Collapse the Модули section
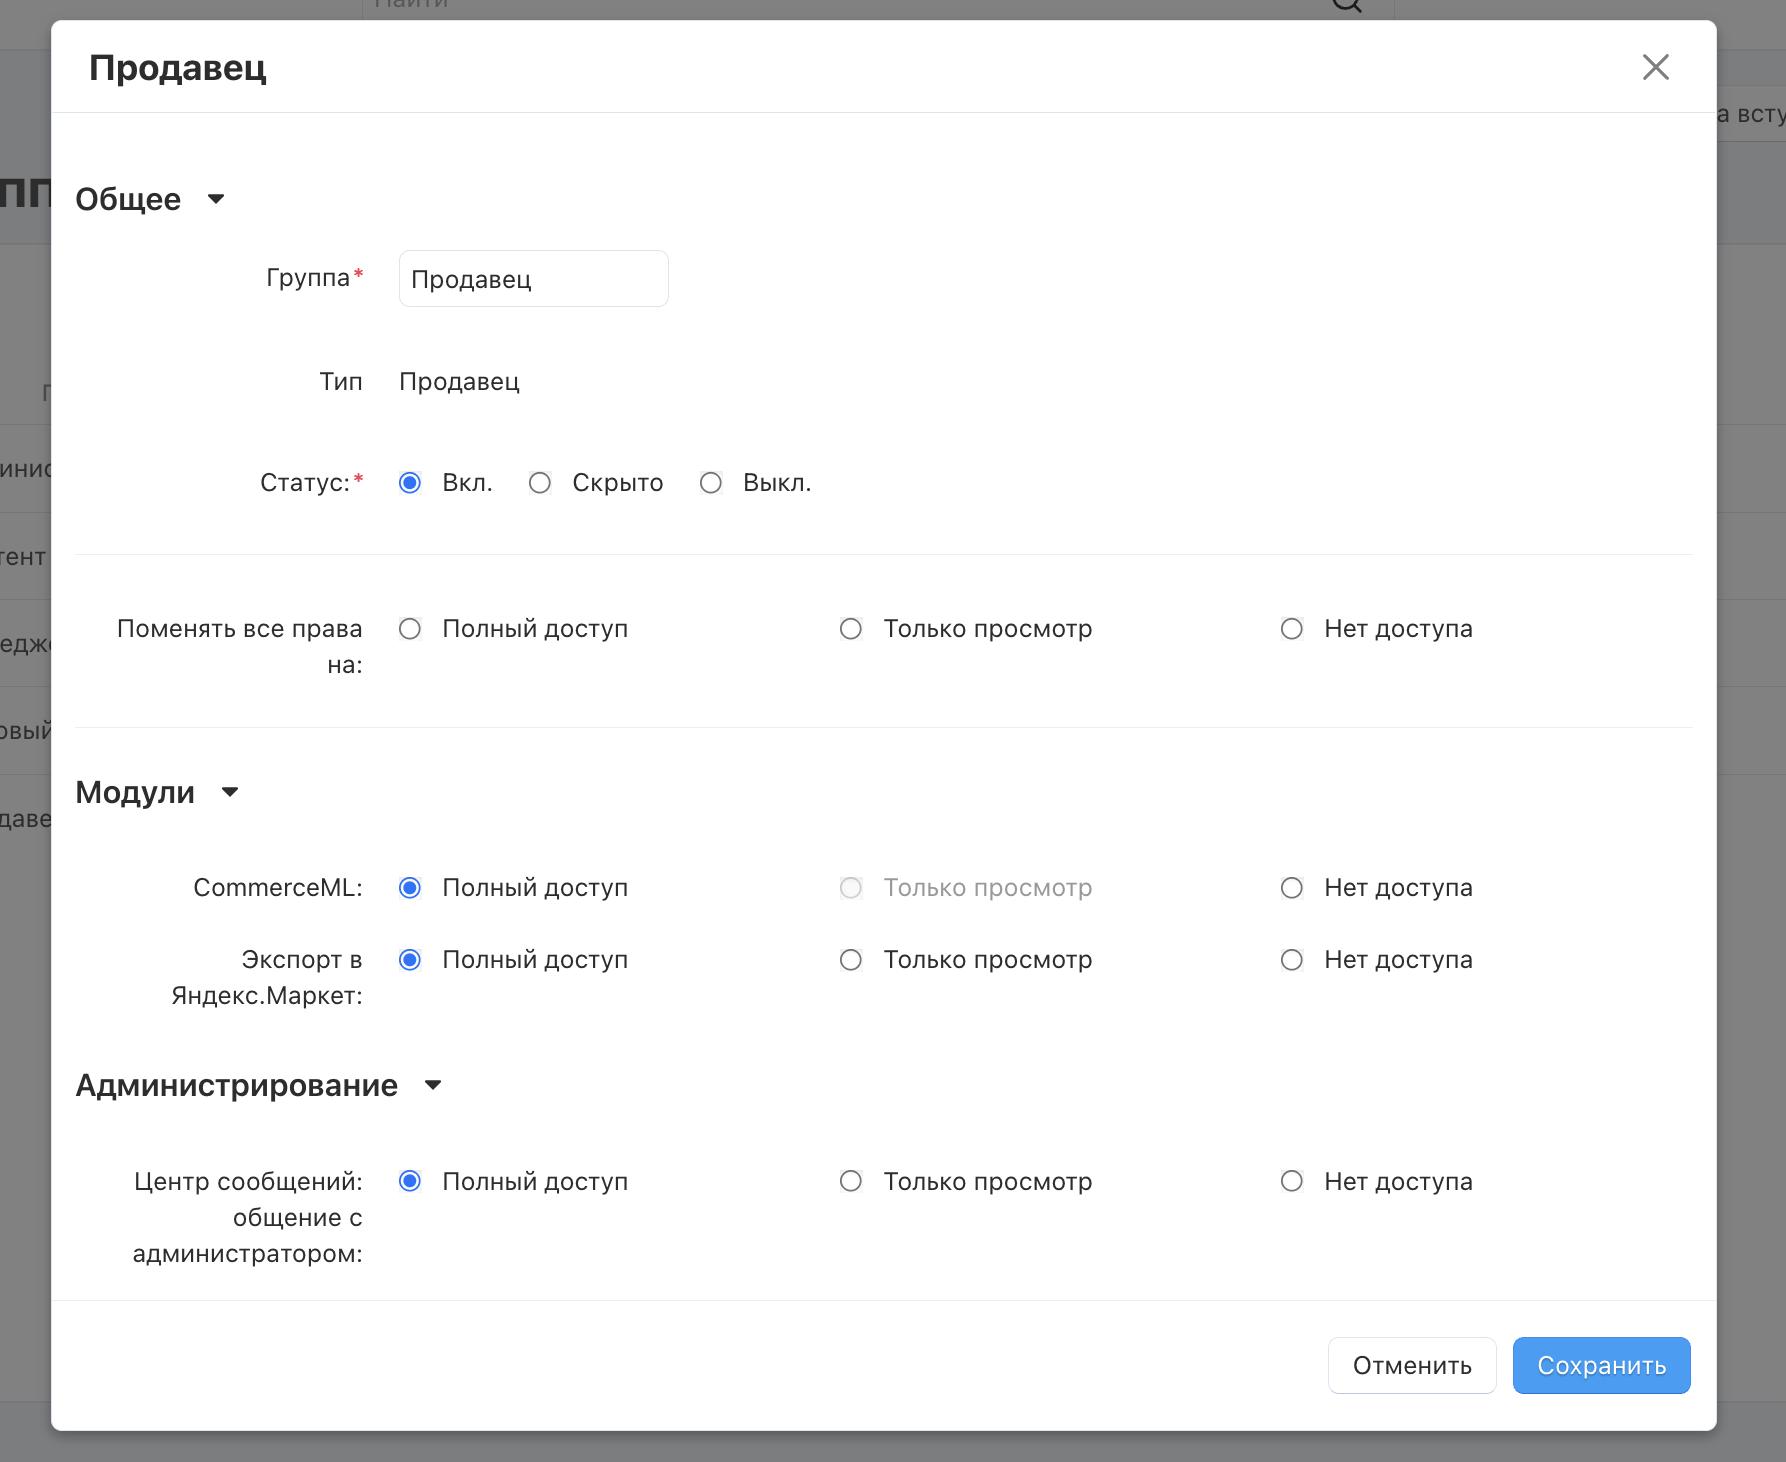 pyautogui.click(x=230, y=792)
